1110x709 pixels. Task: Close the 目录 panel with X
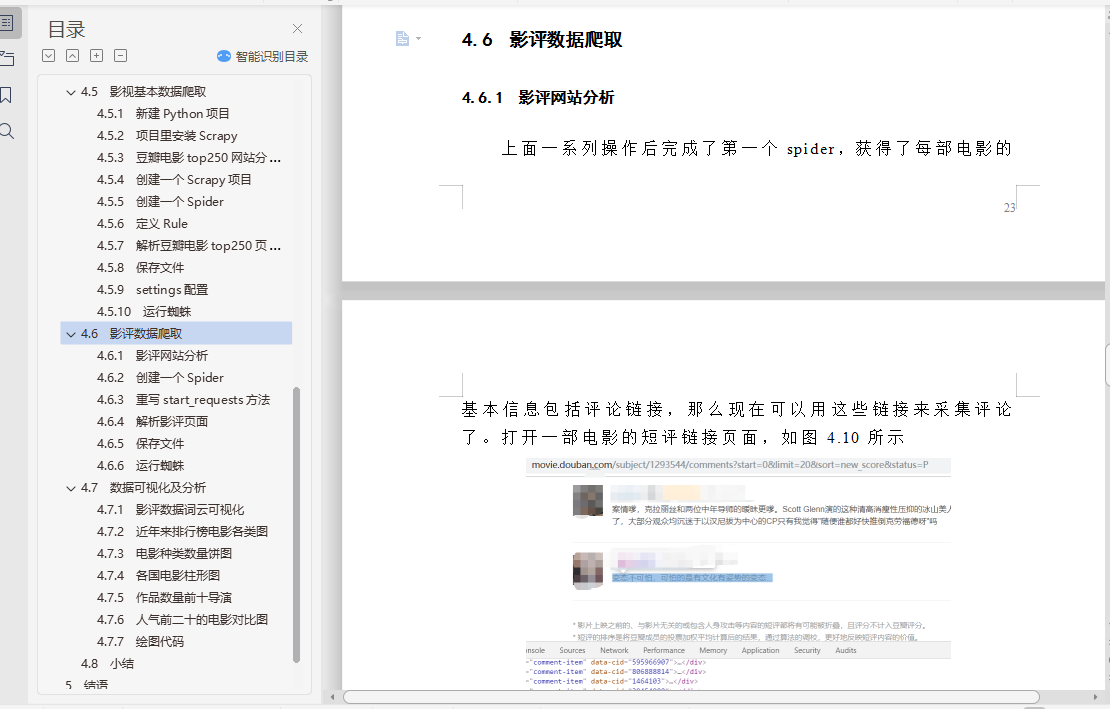pos(297,28)
